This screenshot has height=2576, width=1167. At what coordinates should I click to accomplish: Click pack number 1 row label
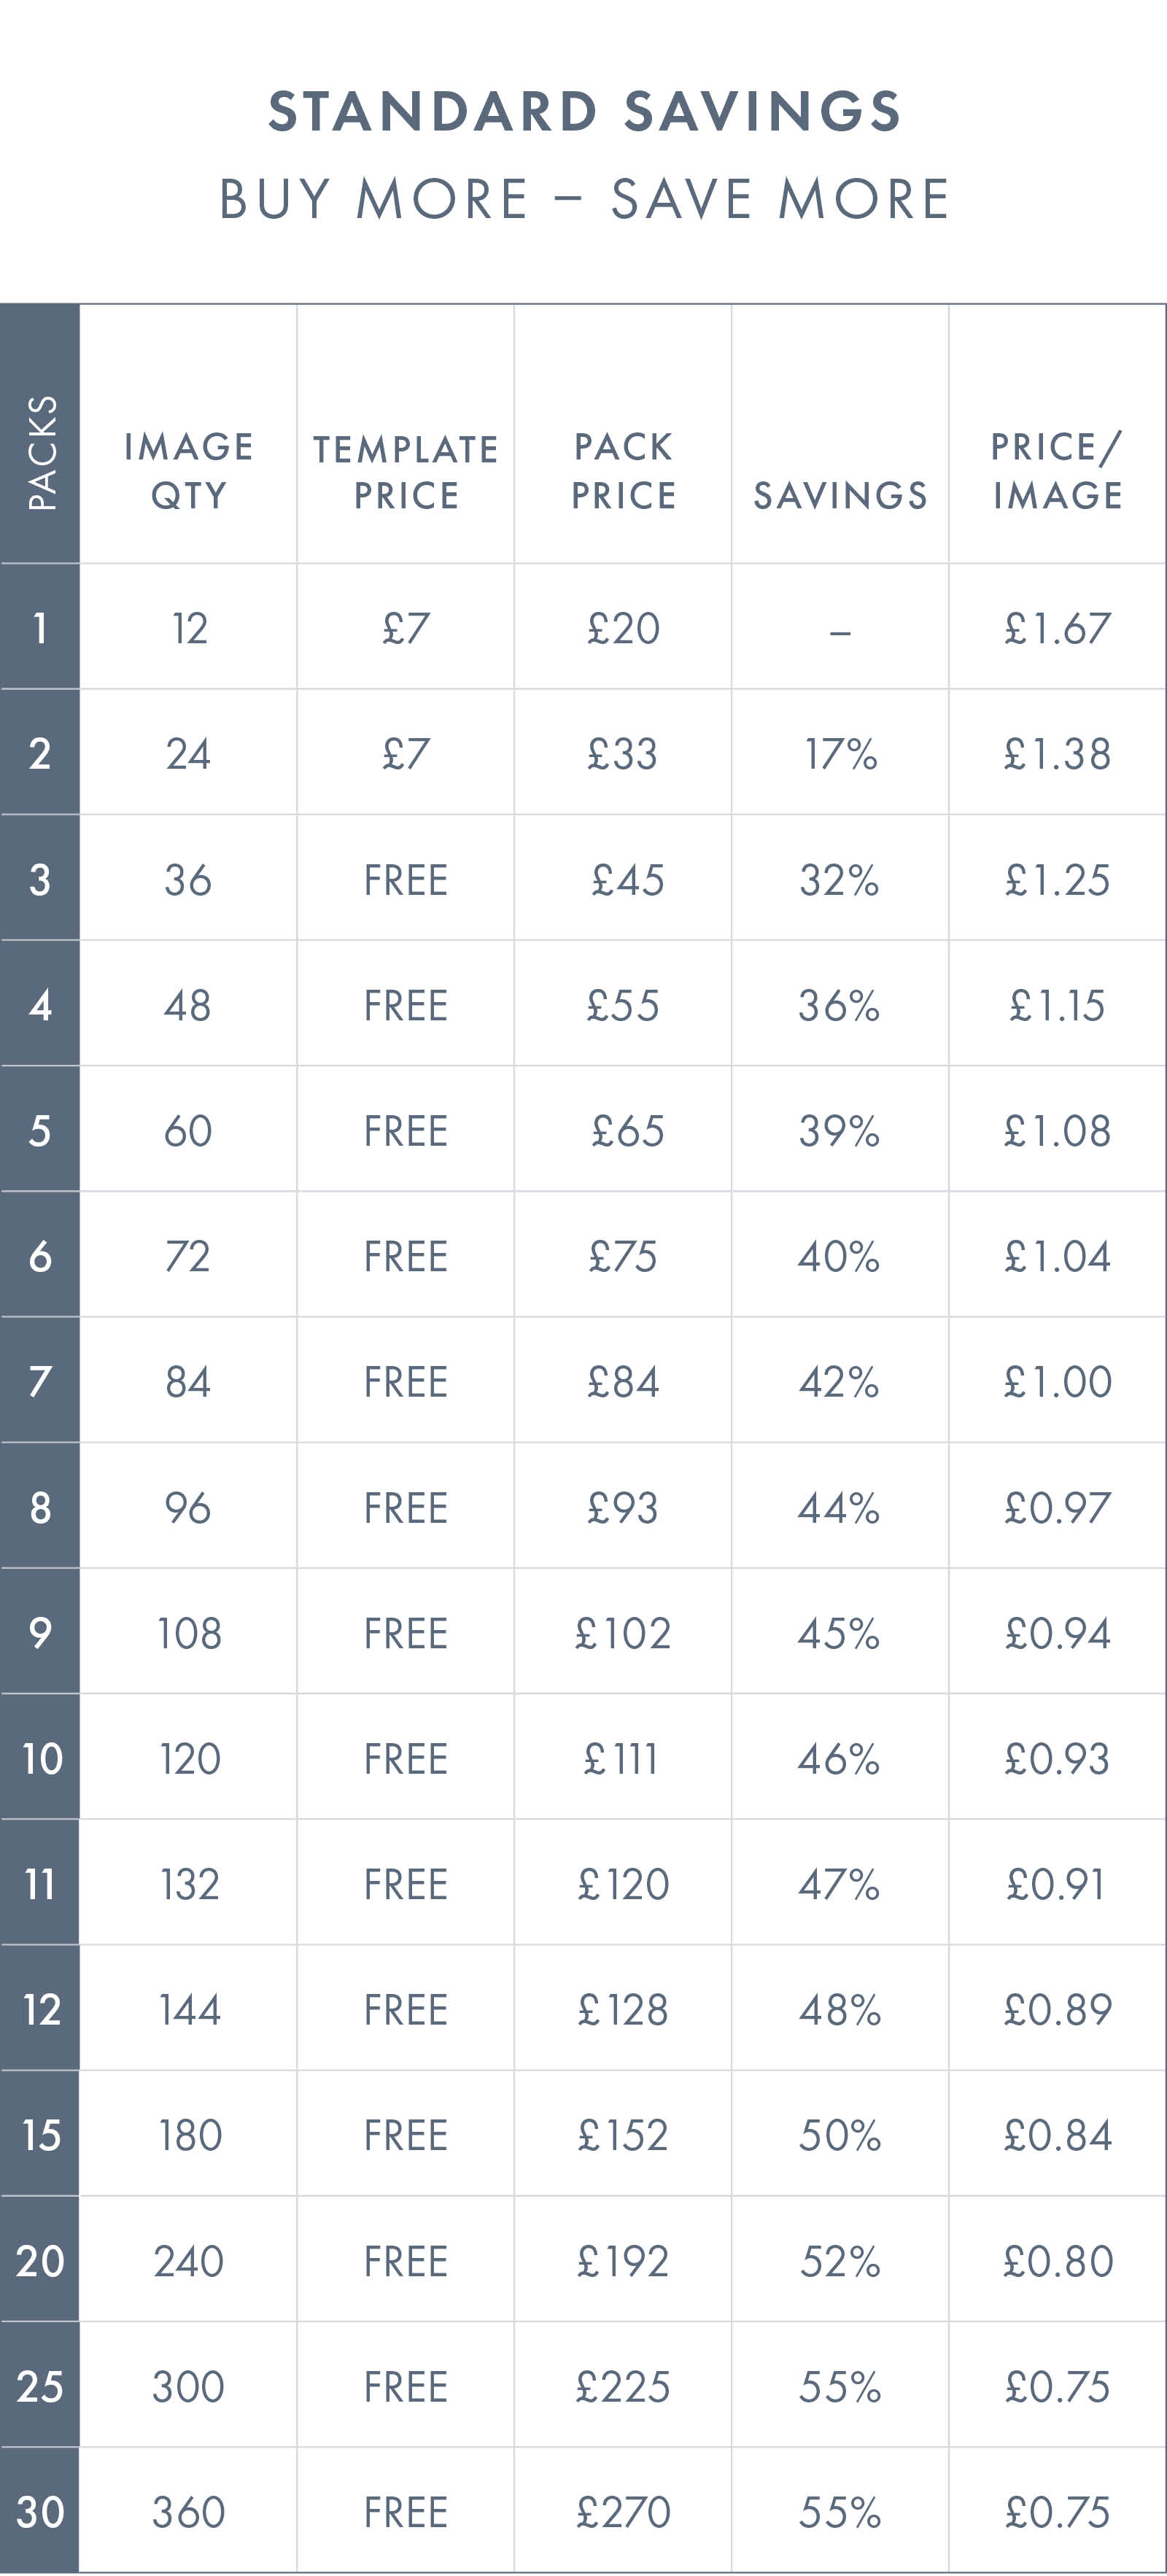(40, 628)
